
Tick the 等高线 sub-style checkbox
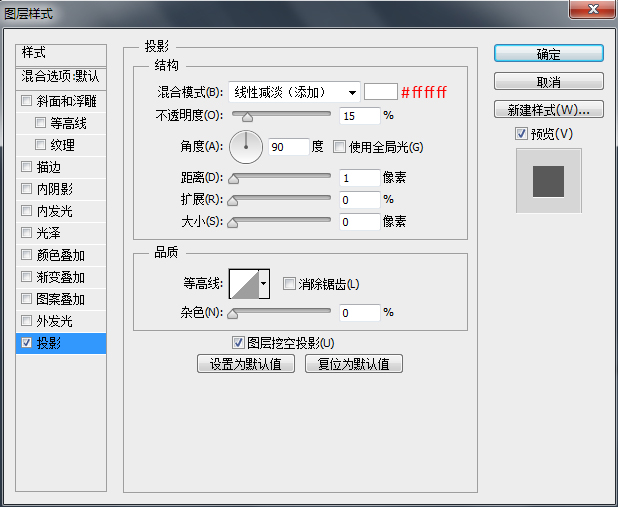pyautogui.click(x=40, y=123)
